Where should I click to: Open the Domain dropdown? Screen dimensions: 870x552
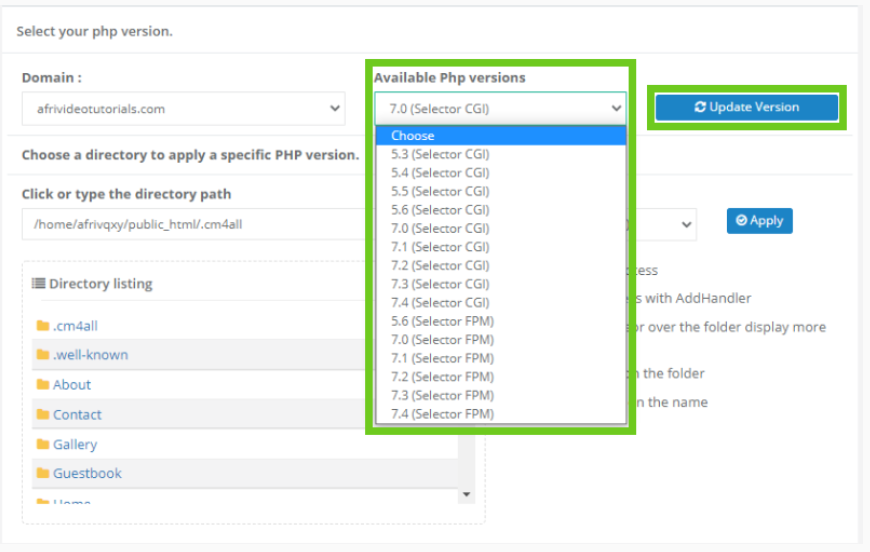pos(183,109)
